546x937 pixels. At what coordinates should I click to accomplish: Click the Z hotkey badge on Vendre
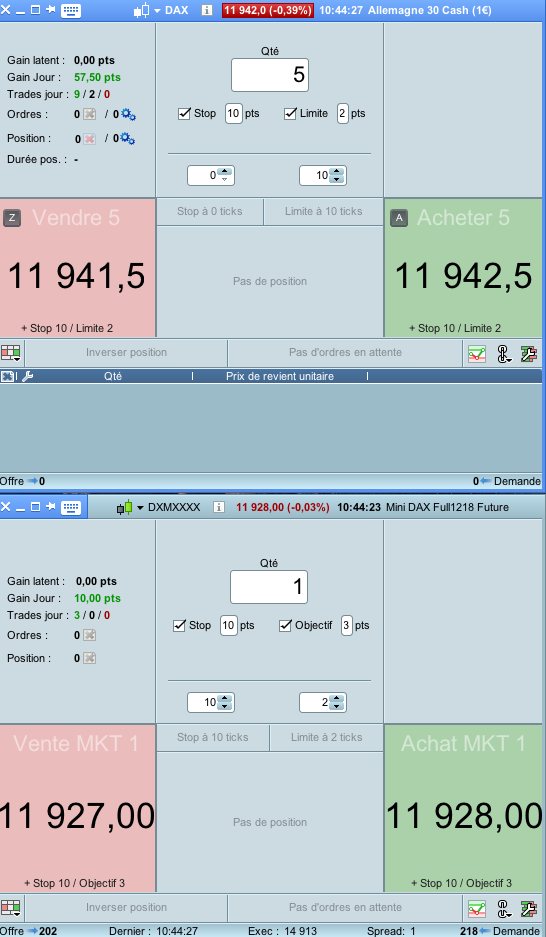12,218
